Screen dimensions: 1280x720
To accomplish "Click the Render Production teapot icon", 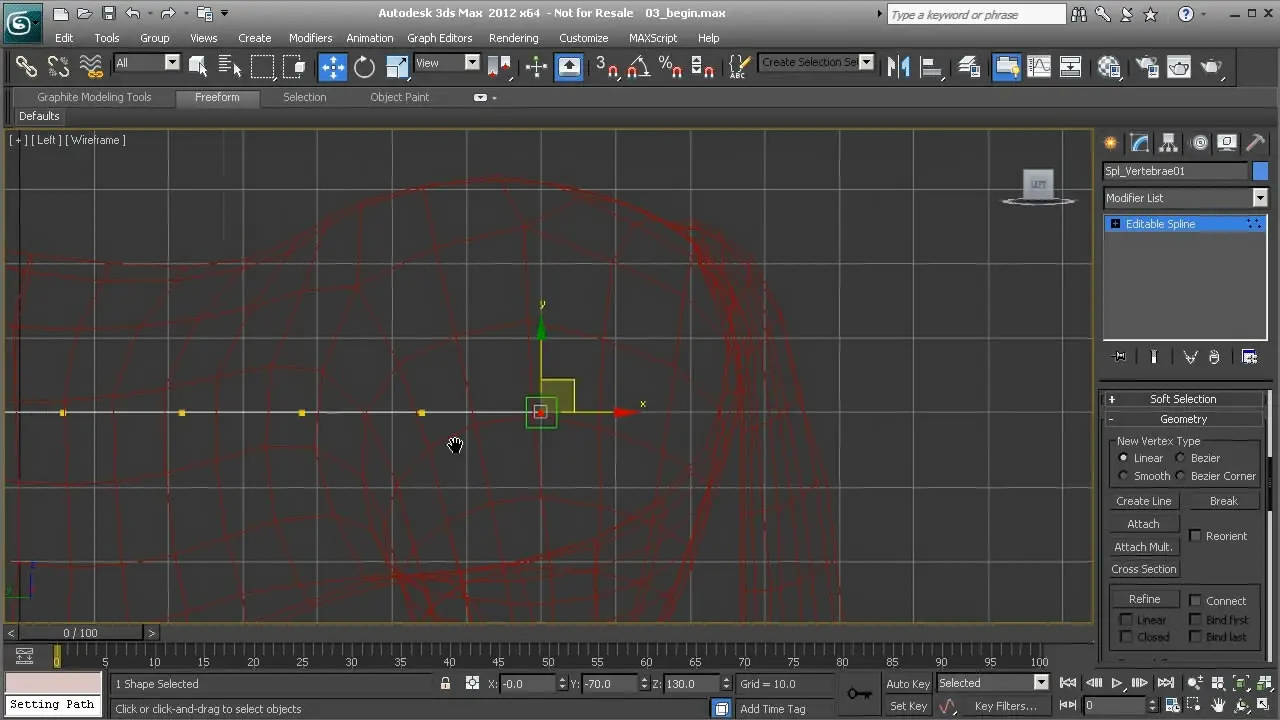I will tap(1212, 67).
